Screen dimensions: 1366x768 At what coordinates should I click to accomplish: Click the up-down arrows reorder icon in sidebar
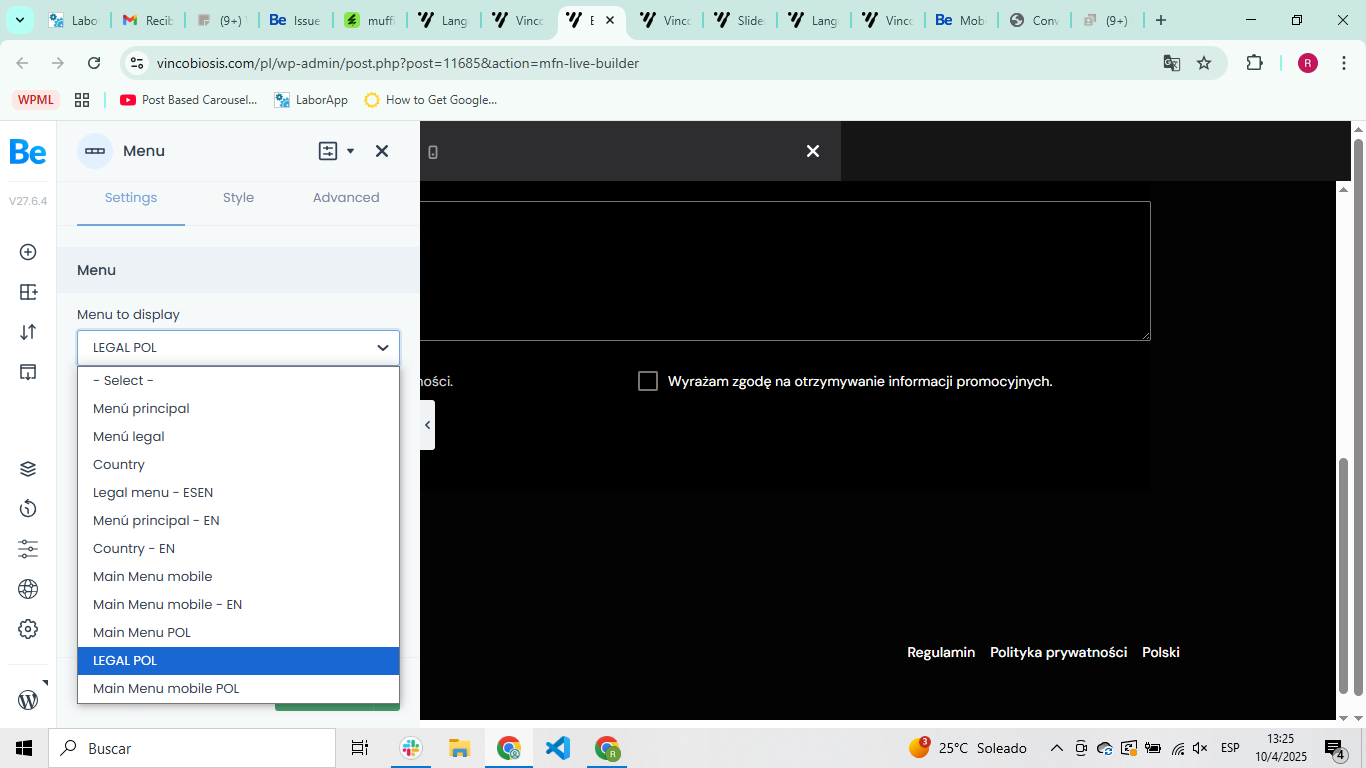(x=28, y=332)
